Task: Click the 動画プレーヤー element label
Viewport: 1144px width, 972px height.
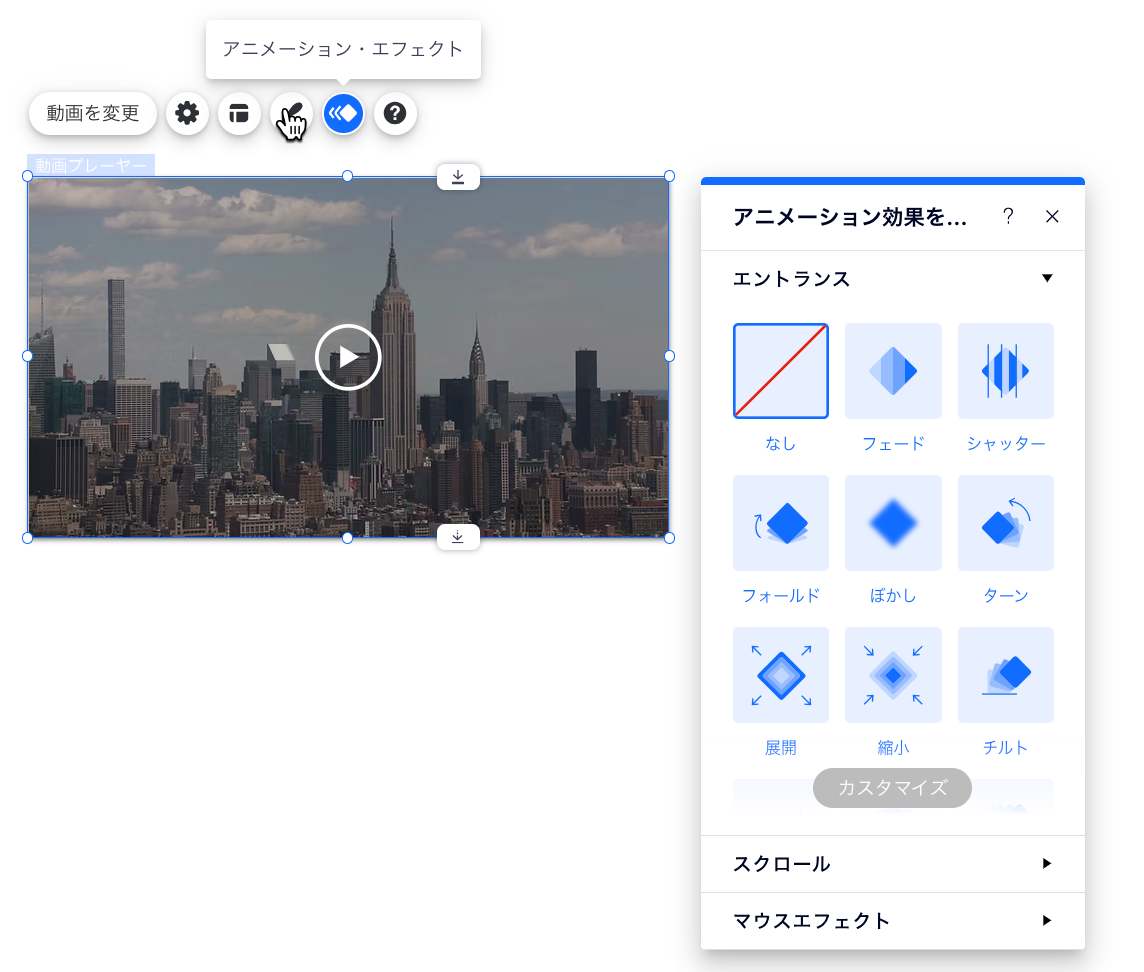Action: (x=91, y=166)
